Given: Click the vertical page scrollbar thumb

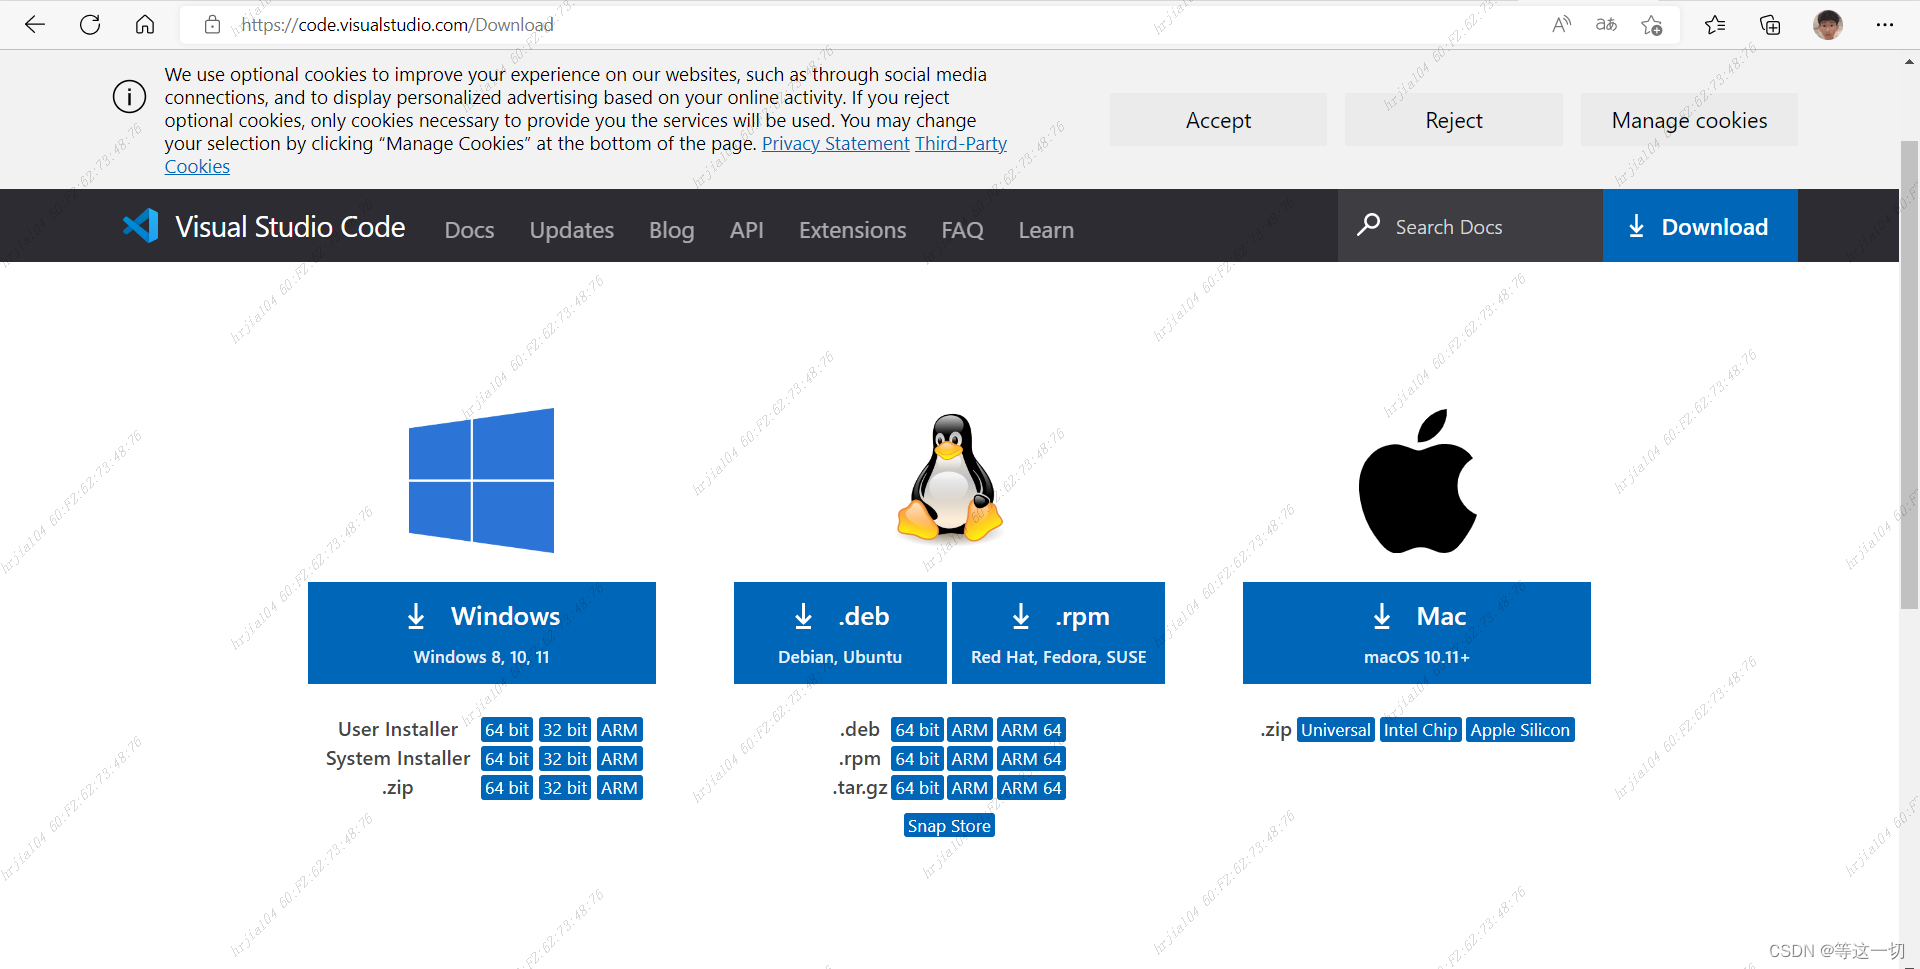Looking at the screenshot, I should click(x=1909, y=375).
